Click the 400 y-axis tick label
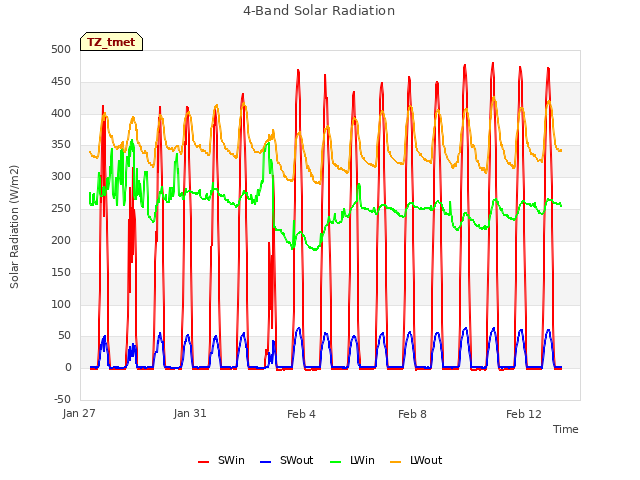 pos(61,113)
